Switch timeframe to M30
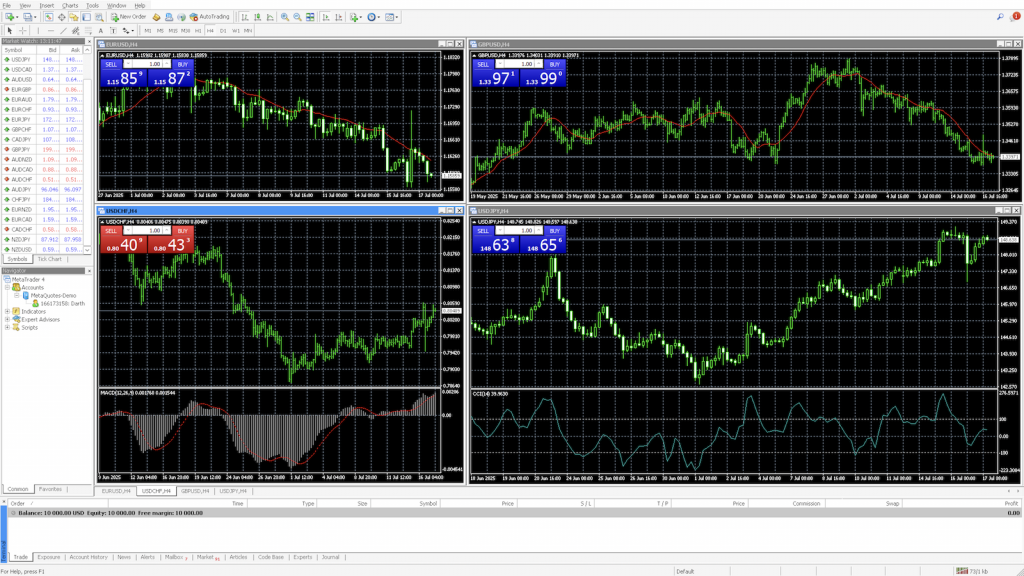Screen dimensions: 1024x576 pos(185,31)
